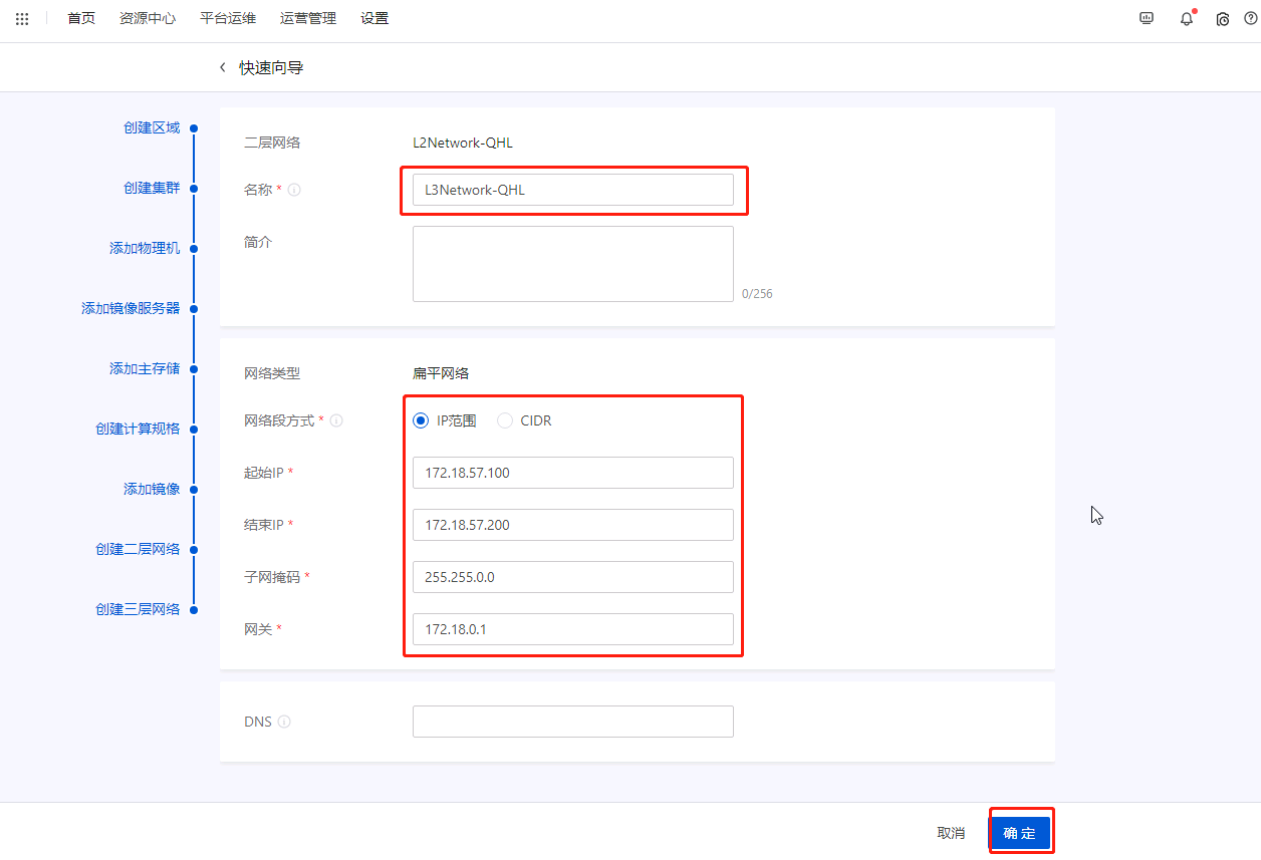The image size is (1261, 860).
Task: Click the 确定 confirm button
Action: click(x=1020, y=831)
